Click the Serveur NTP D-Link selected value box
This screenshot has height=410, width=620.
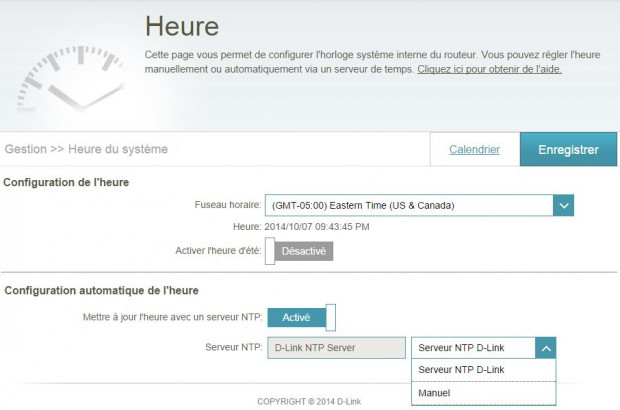coord(473,348)
